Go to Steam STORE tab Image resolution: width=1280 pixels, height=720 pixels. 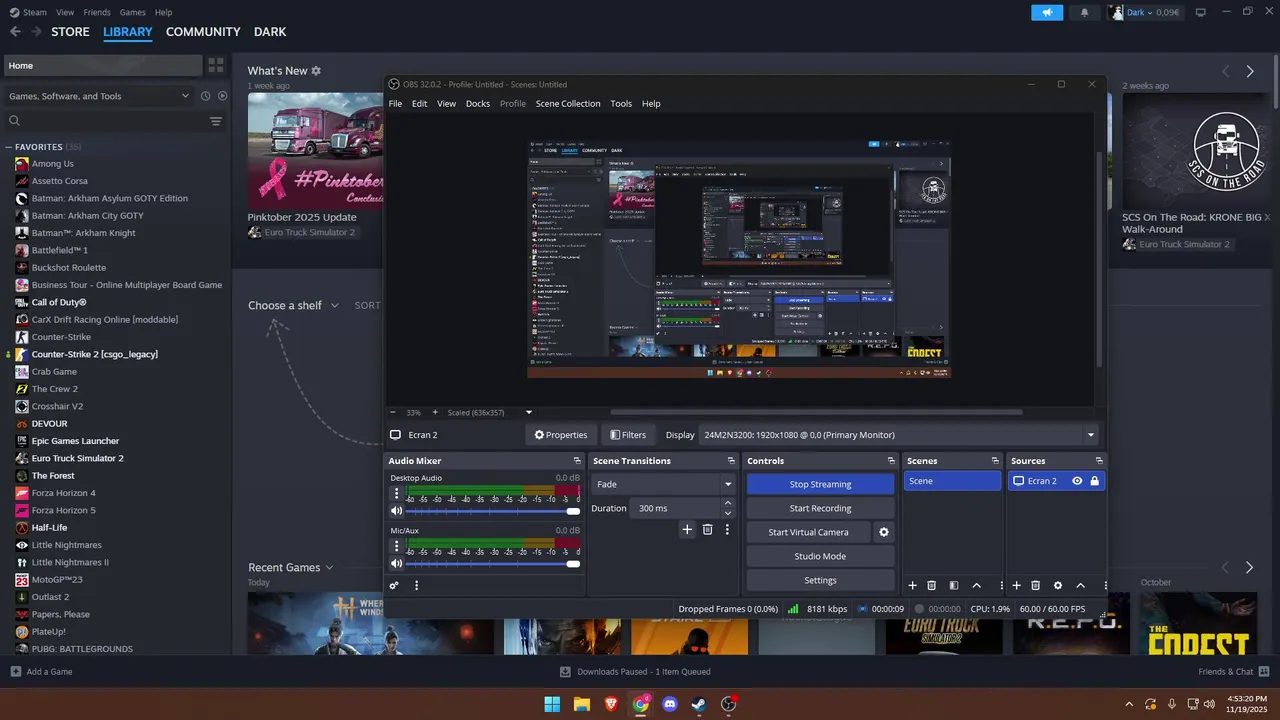click(x=70, y=32)
